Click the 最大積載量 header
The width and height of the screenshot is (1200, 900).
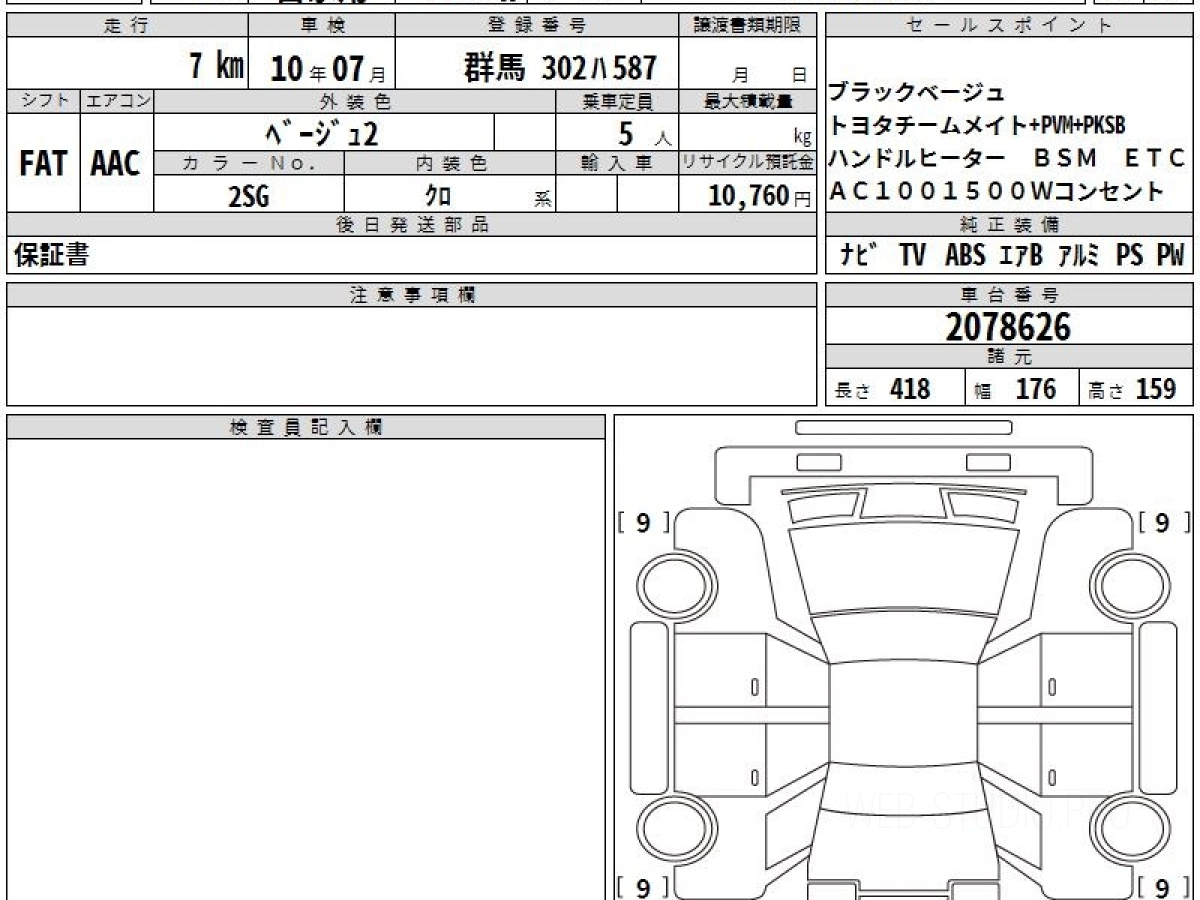[x=748, y=101]
